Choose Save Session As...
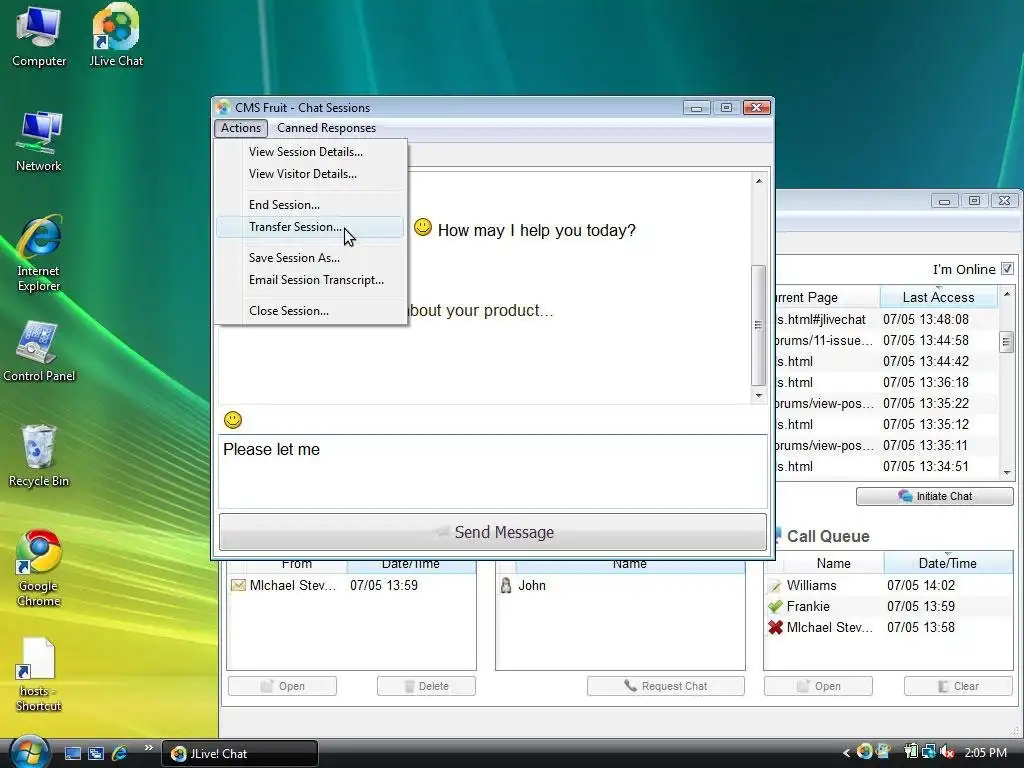The height and width of the screenshot is (768, 1024). pyautogui.click(x=294, y=257)
